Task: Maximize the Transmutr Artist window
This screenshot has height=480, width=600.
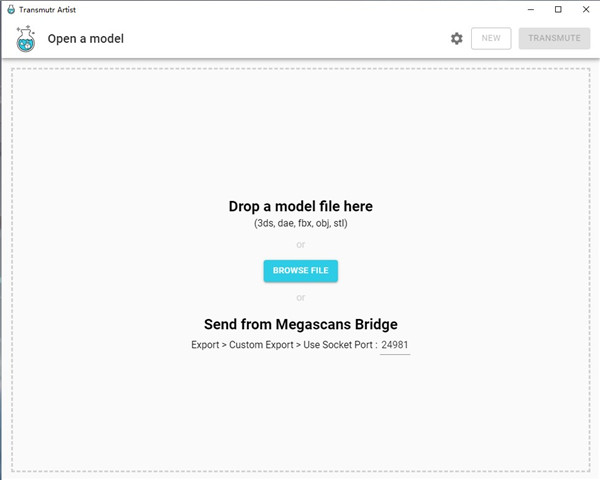Action: (558, 9)
